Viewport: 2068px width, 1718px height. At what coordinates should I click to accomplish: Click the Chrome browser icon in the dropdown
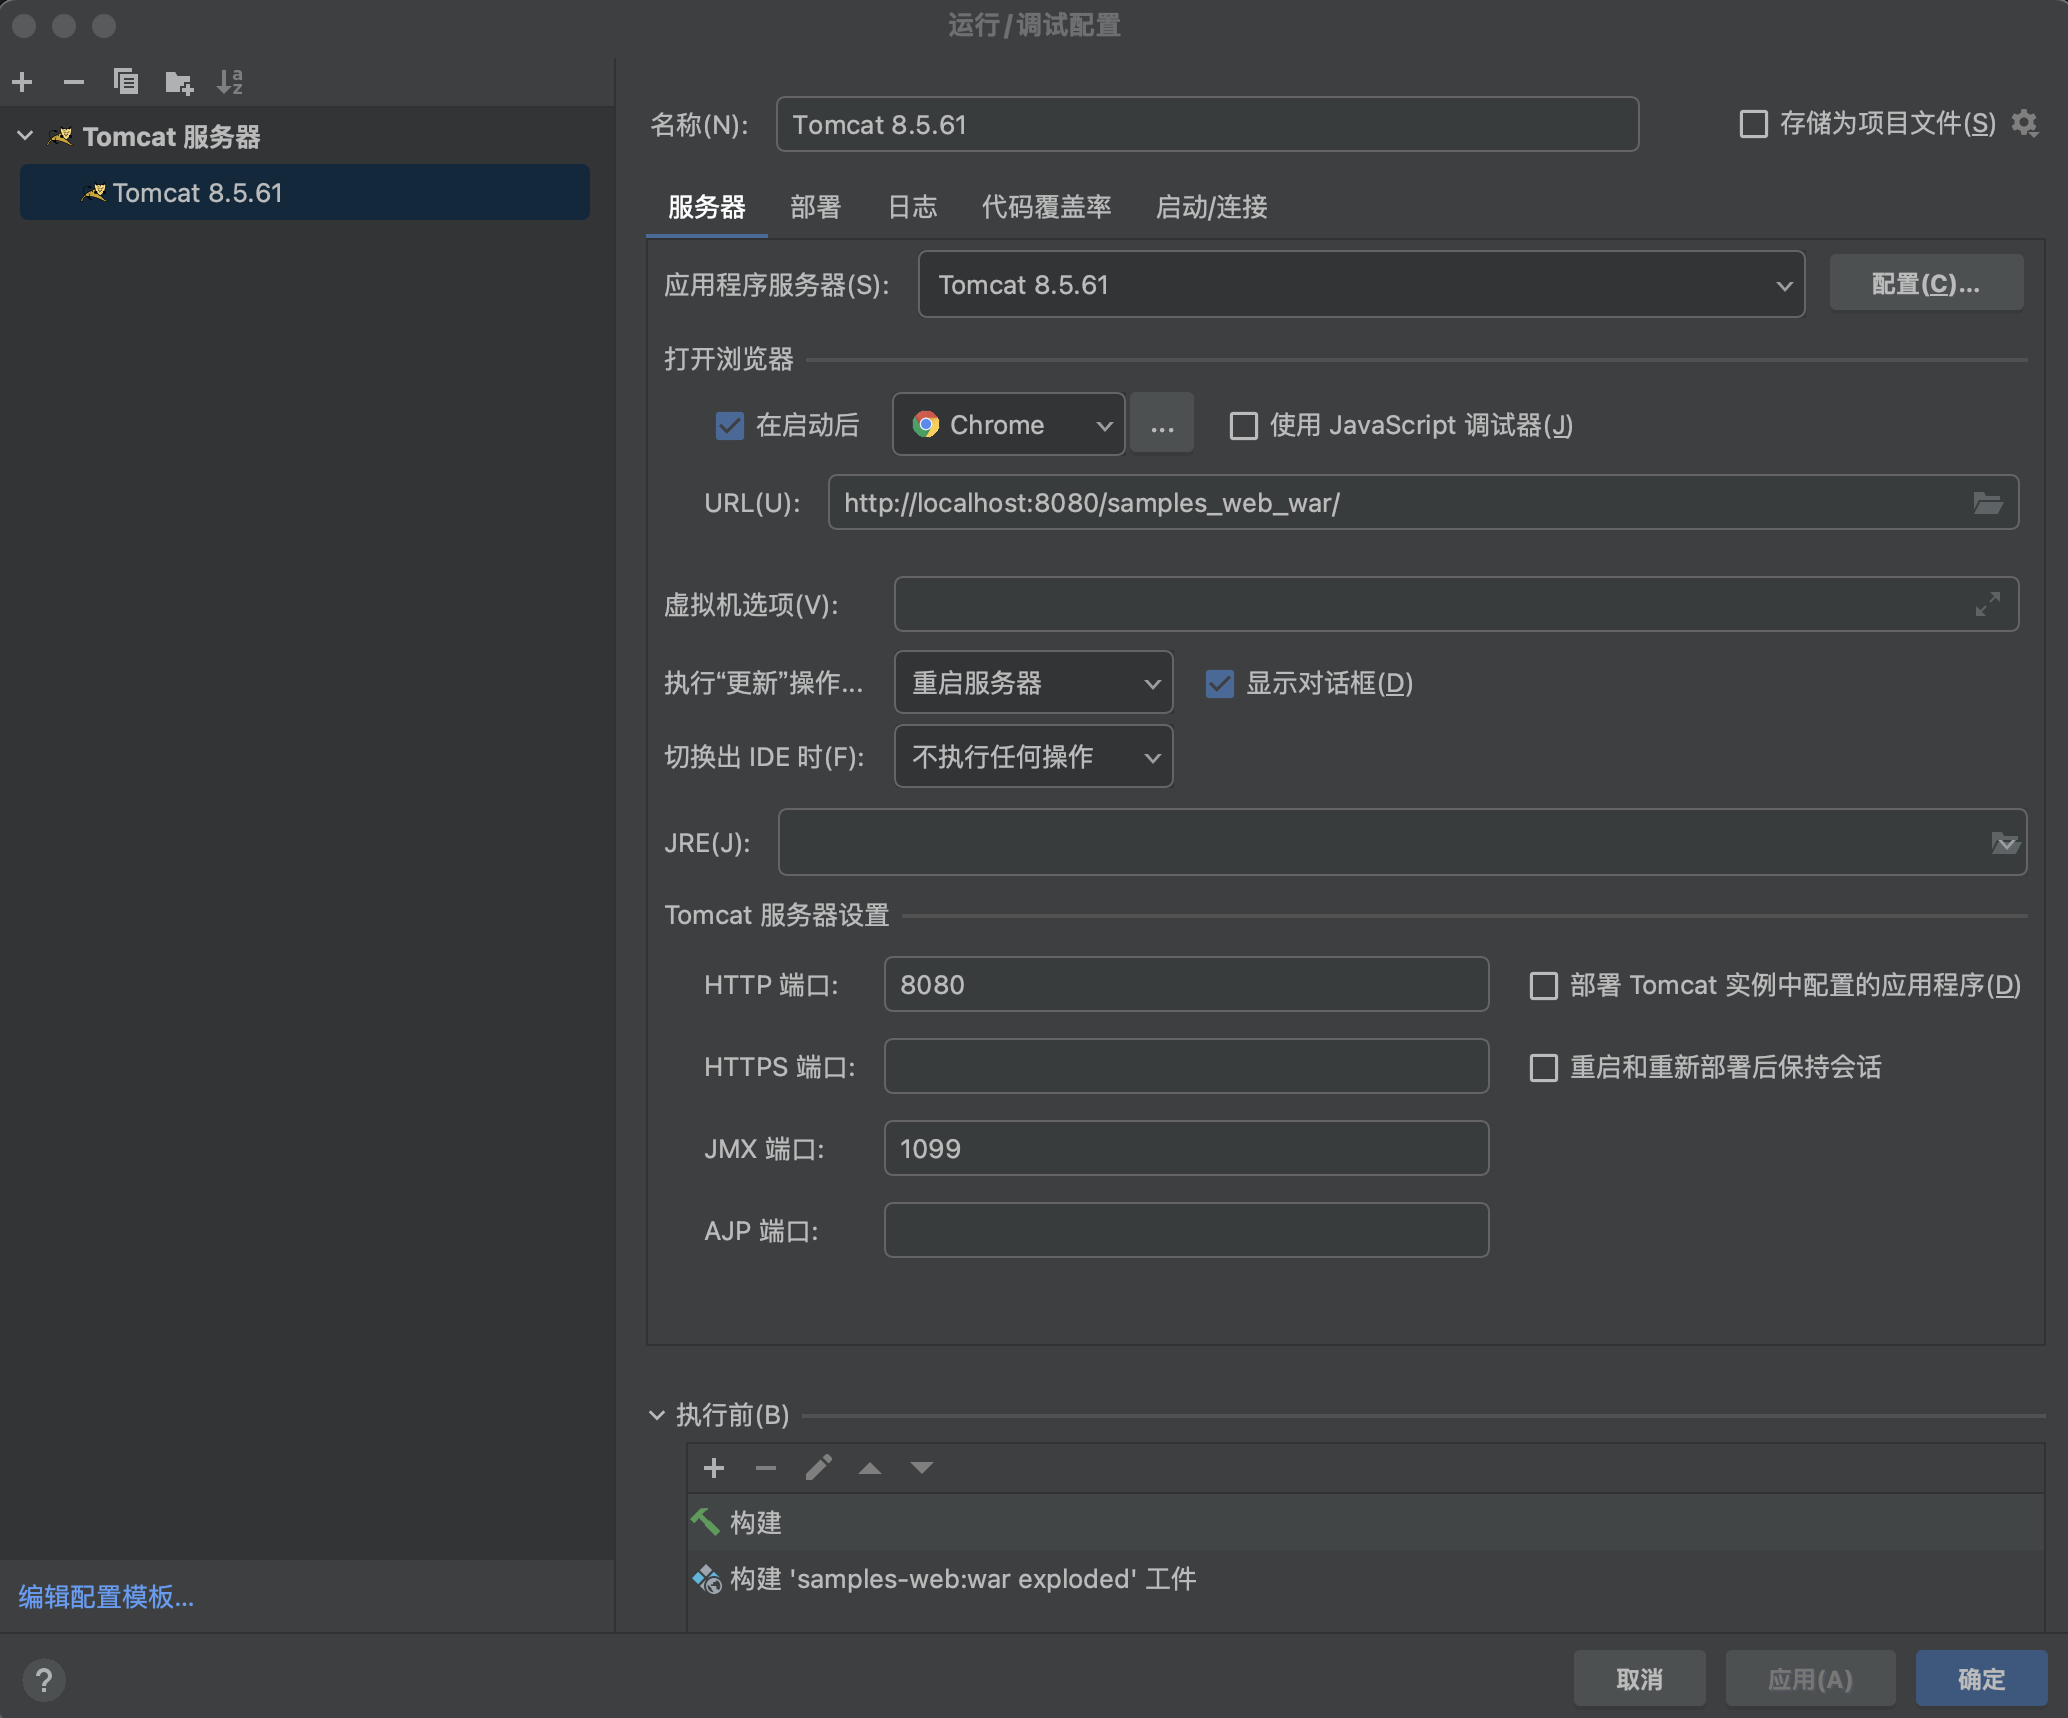926,425
